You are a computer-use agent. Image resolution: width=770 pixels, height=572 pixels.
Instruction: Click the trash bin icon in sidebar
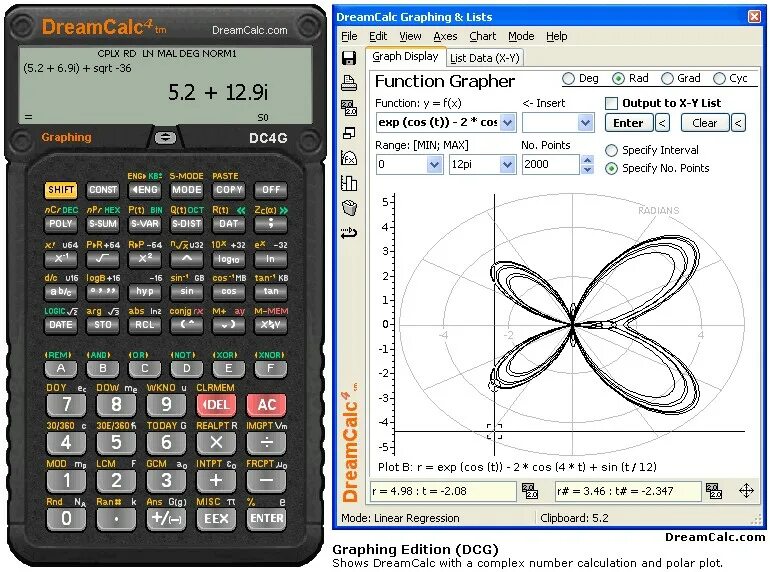[349, 208]
